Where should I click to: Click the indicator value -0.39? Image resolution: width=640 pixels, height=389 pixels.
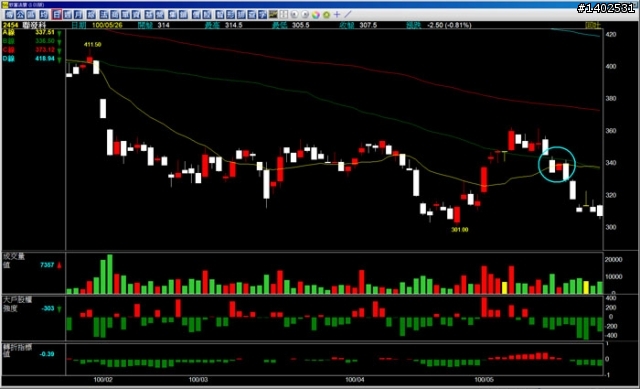pyautogui.click(x=47, y=354)
